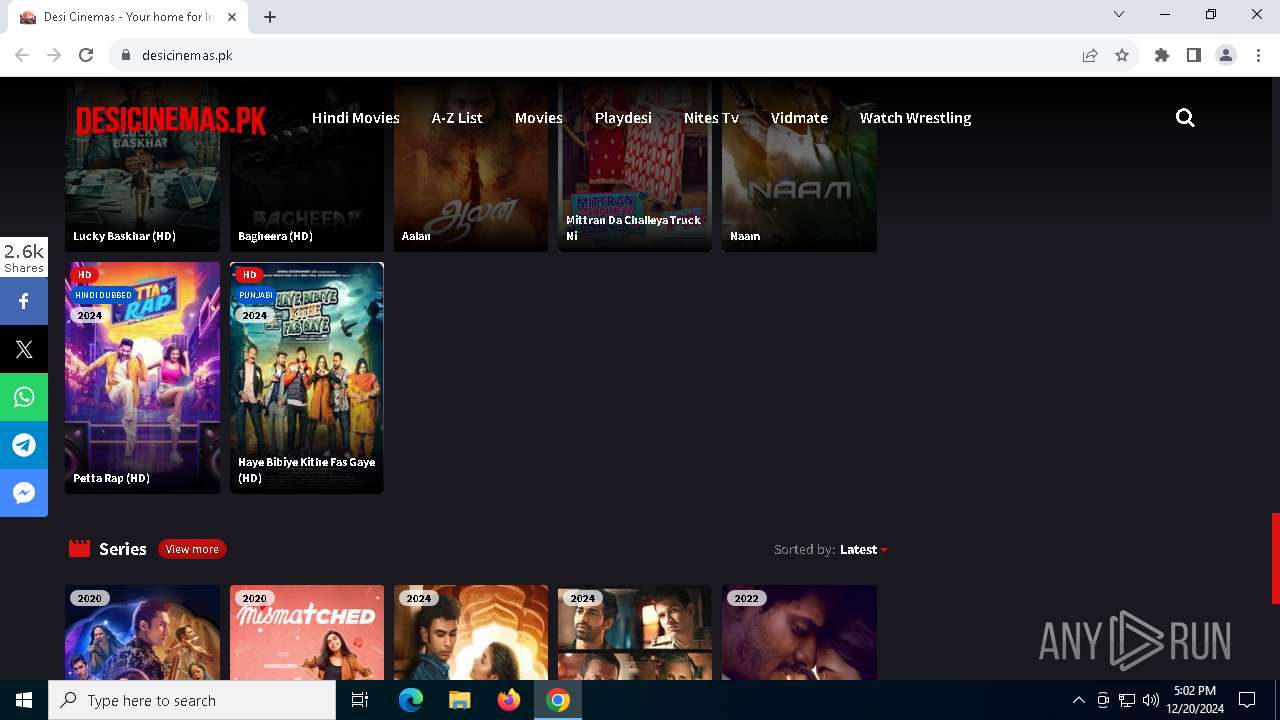Open the A-Z List menu item
1280x720 pixels.
(x=457, y=118)
